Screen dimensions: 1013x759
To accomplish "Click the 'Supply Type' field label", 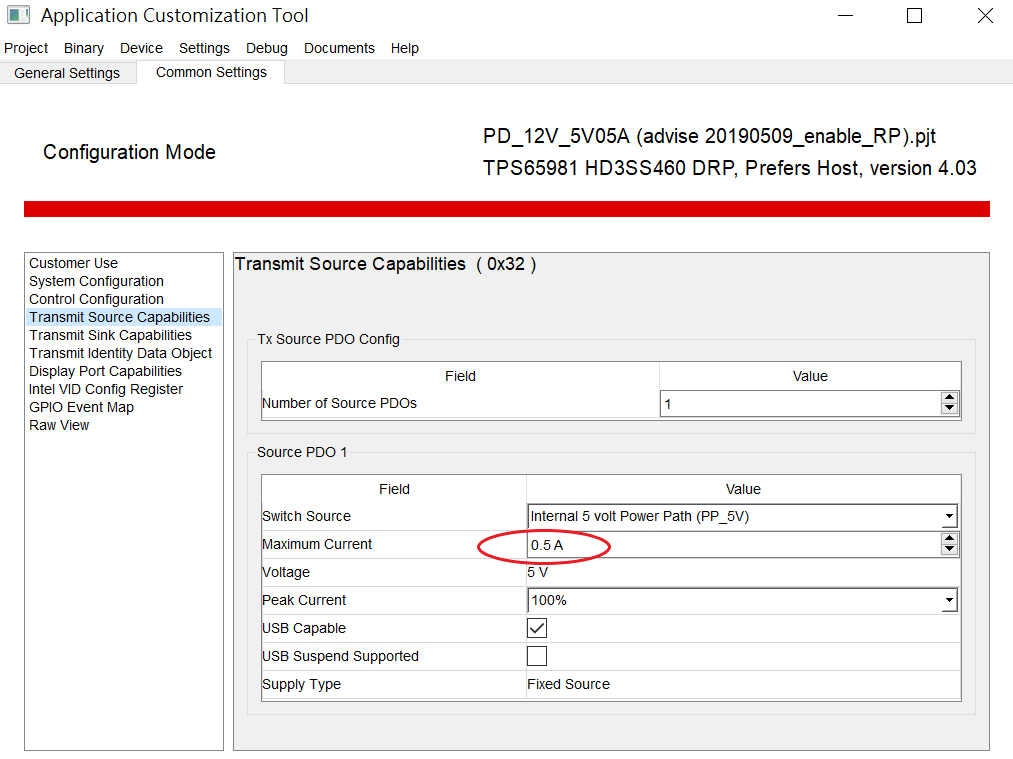I will tap(301, 684).
